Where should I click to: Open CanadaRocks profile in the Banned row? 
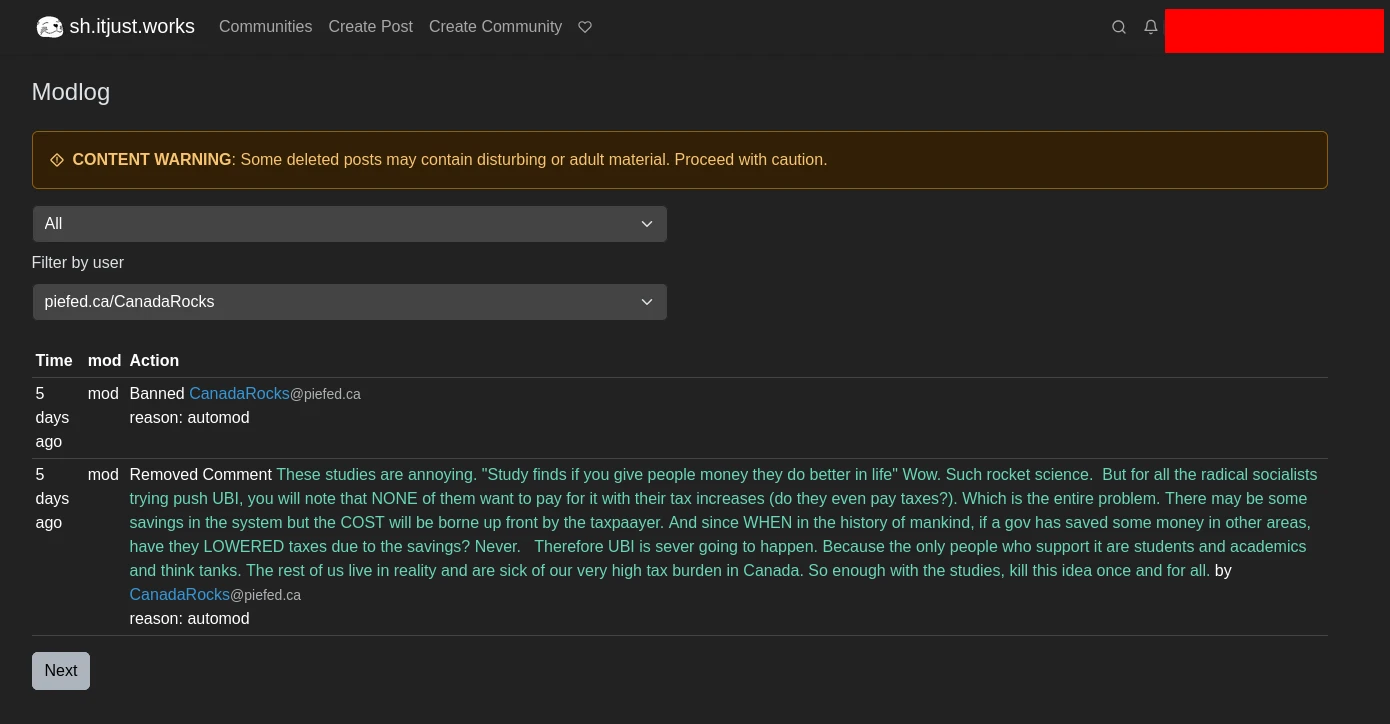tap(239, 394)
